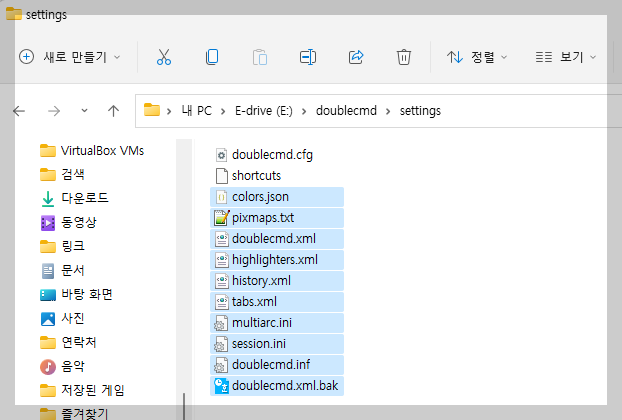Click the 바탕 화면 desktop icon

48,295
